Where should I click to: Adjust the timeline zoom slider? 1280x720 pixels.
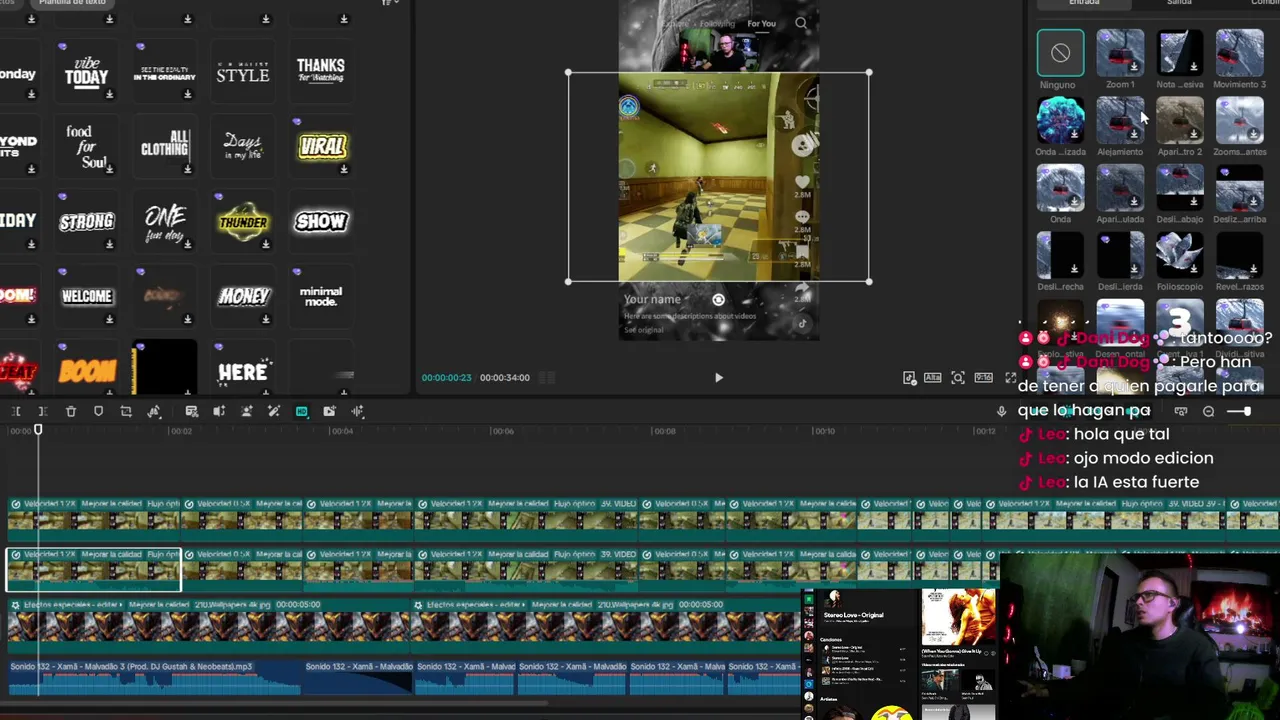pos(1239,411)
